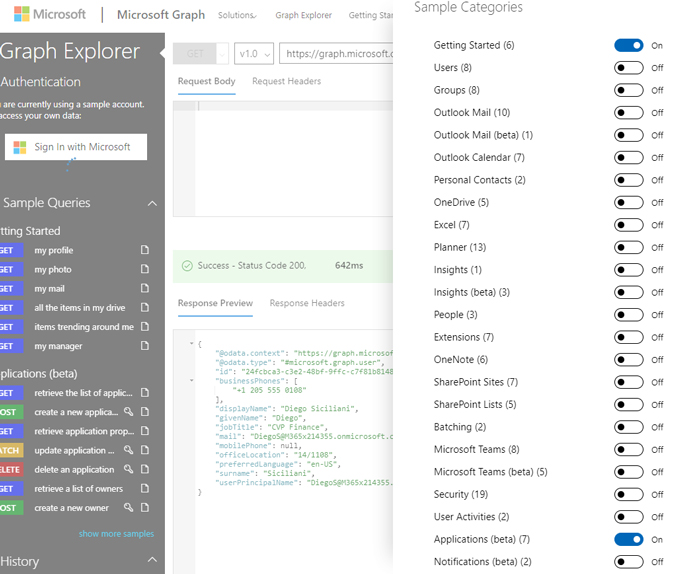The height and width of the screenshot is (574, 700).
Task: Run the my manager sample query
Action: (58, 346)
